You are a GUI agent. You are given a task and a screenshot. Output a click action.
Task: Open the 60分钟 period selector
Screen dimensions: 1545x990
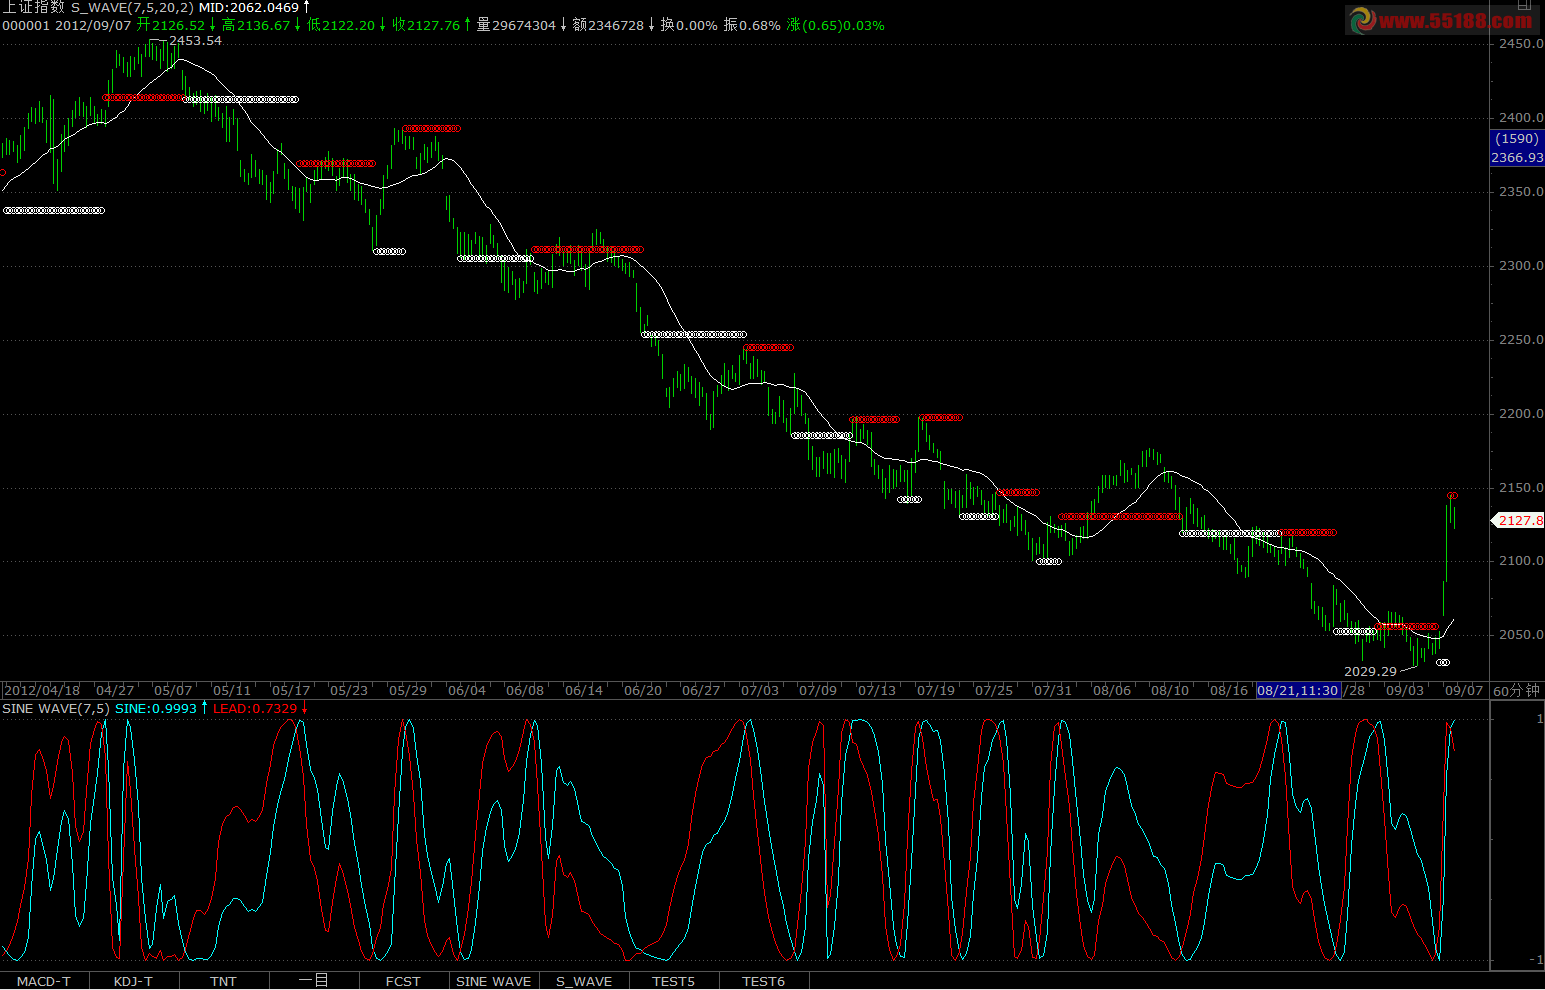(x=1516, y=691)
